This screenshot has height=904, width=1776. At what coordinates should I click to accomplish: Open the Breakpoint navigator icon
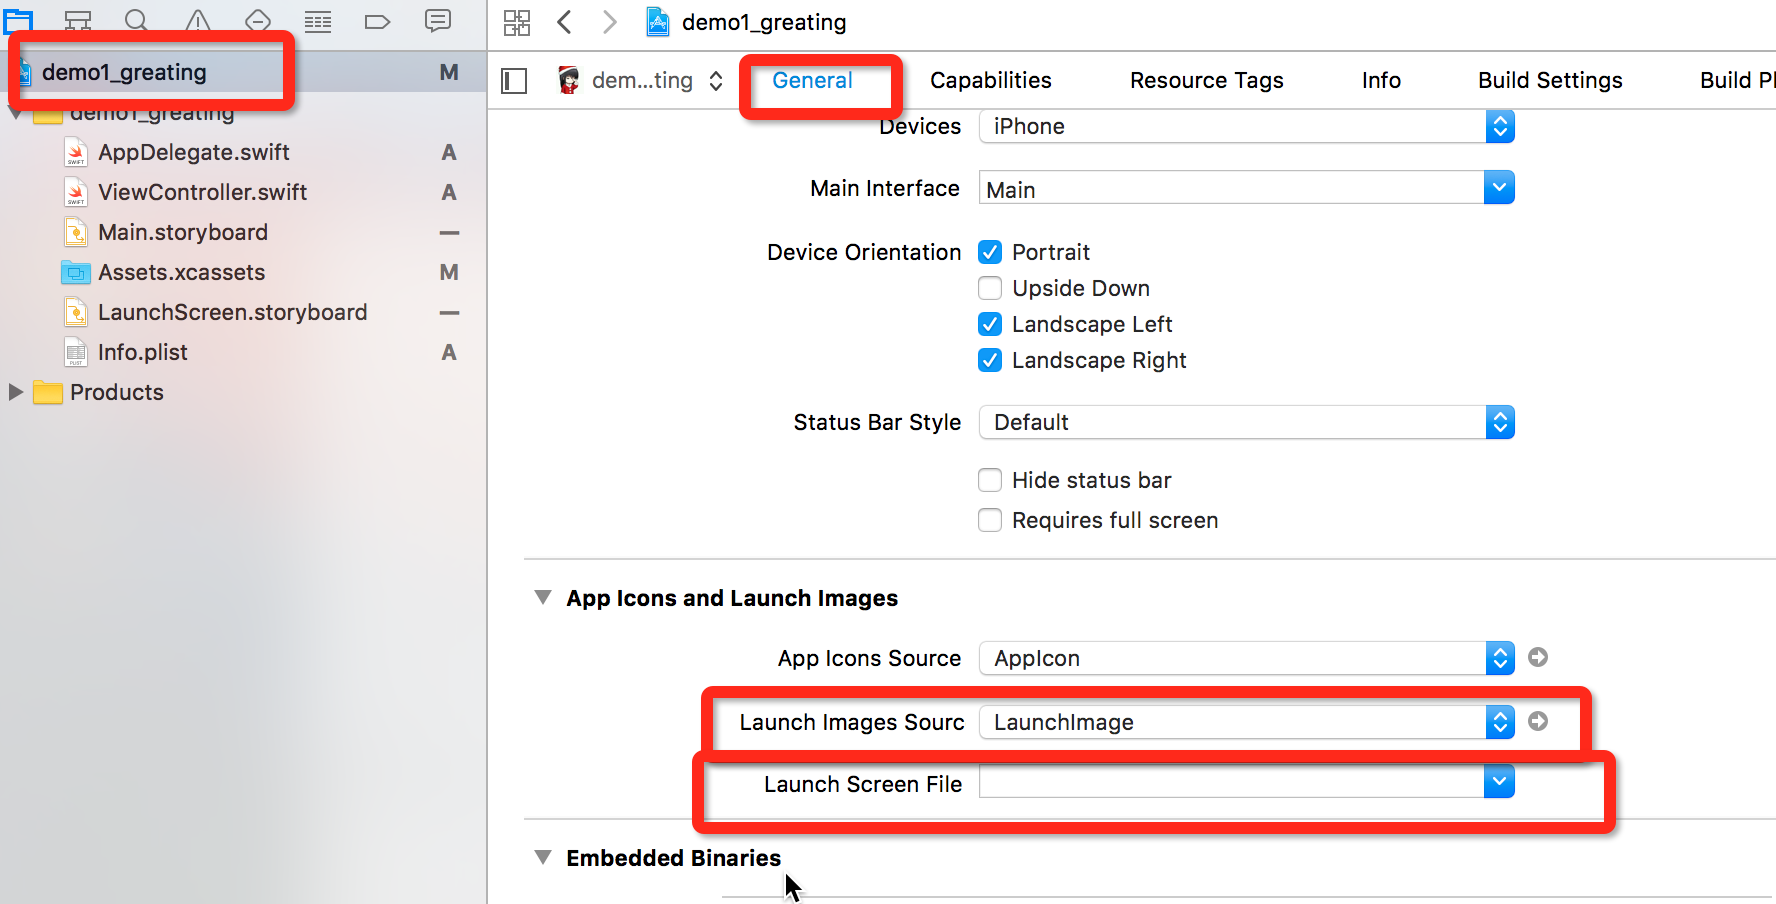(377, 21)
